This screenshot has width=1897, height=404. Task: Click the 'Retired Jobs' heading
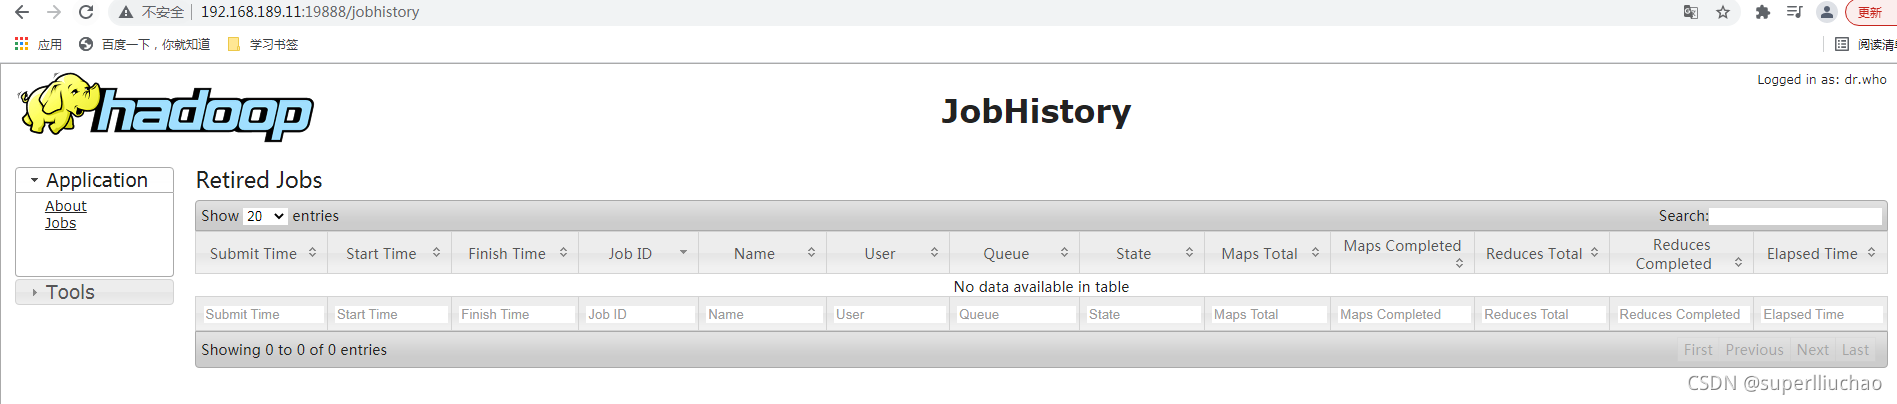259,180
